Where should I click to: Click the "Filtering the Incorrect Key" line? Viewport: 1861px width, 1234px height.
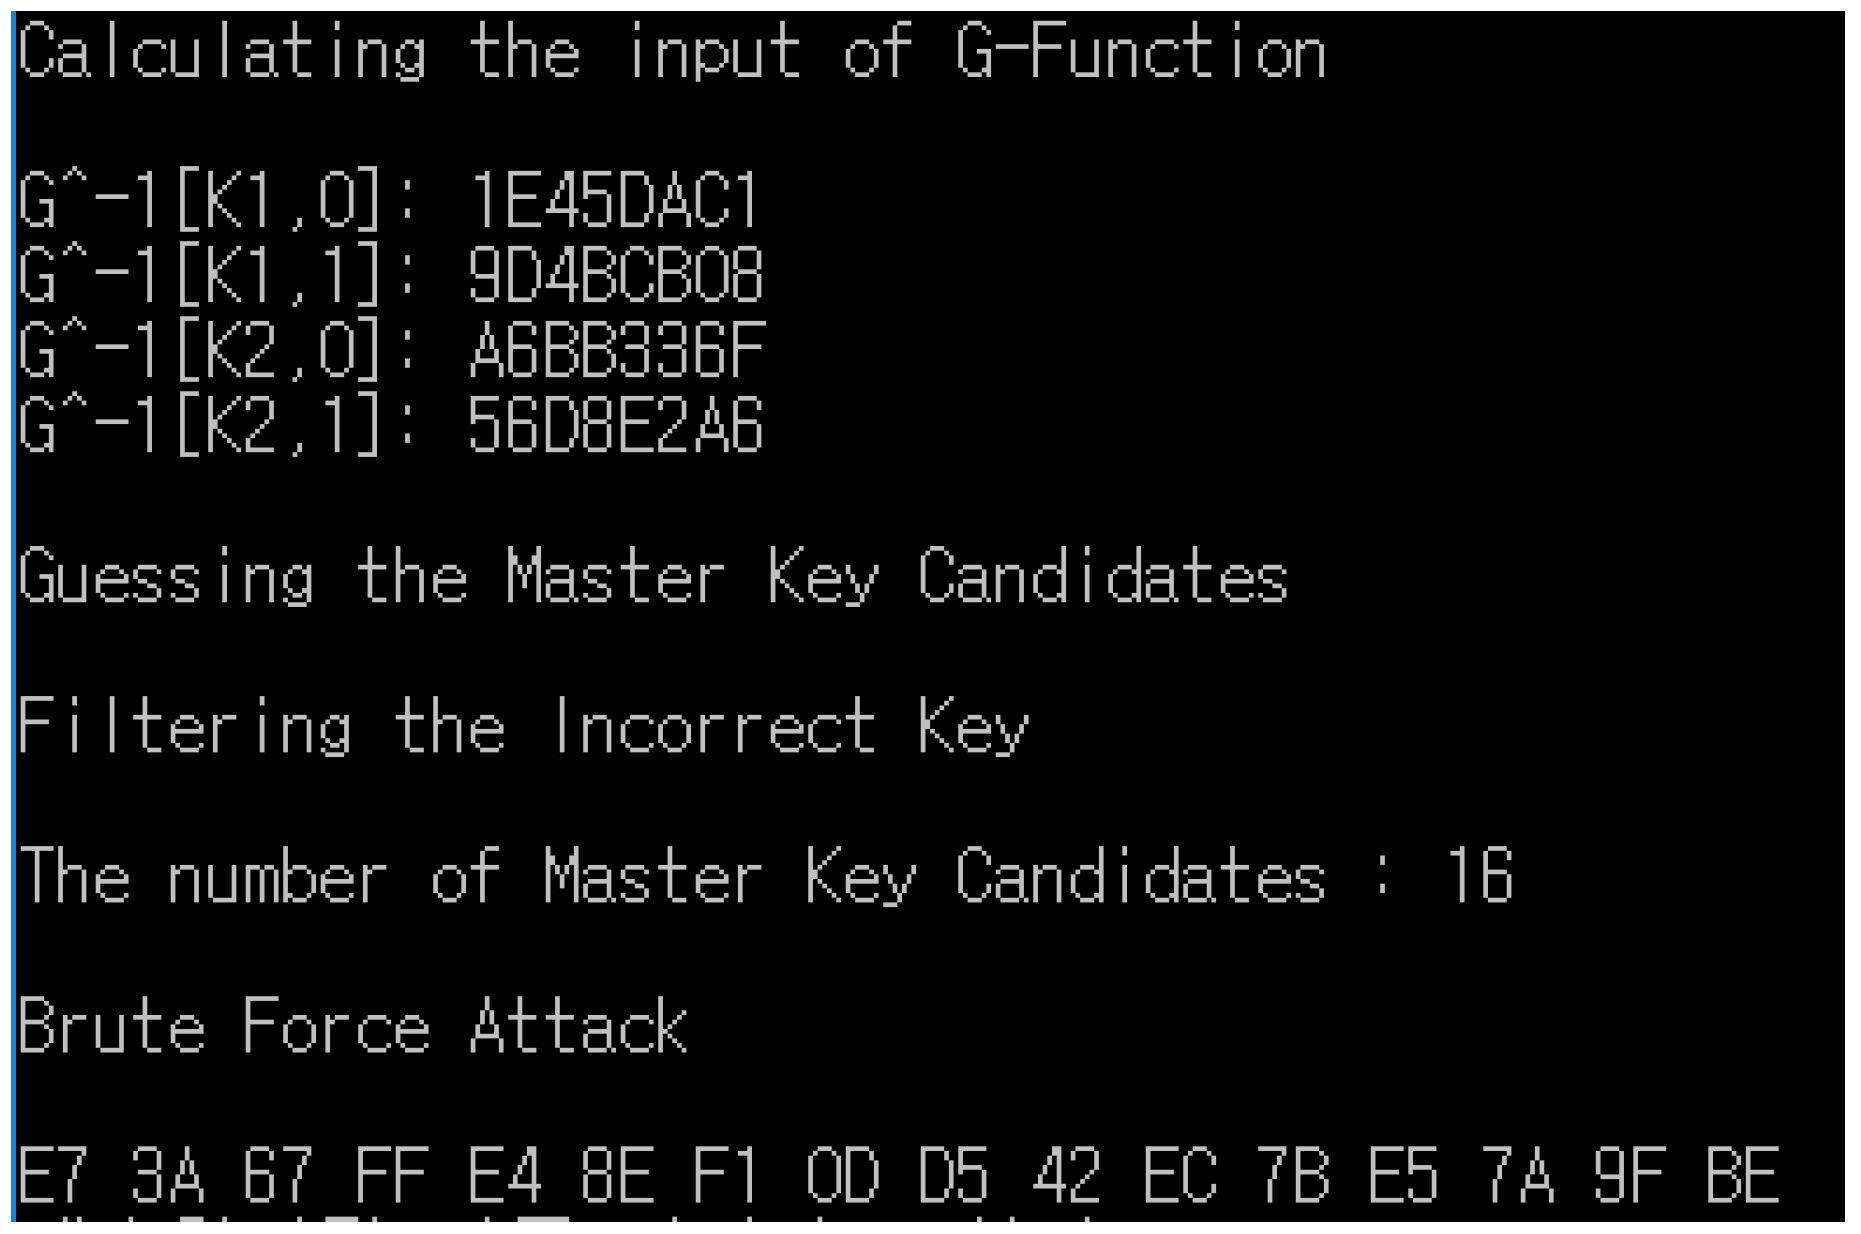522,727
